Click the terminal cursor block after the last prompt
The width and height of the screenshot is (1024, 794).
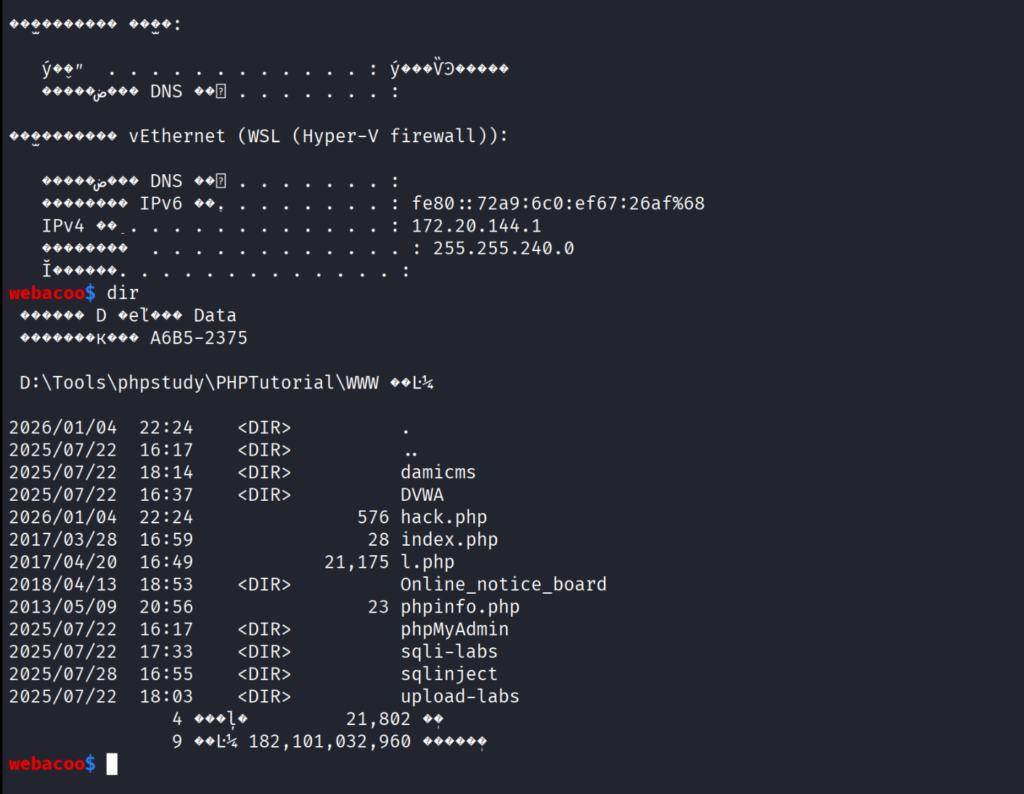click(x=112, y=764)
